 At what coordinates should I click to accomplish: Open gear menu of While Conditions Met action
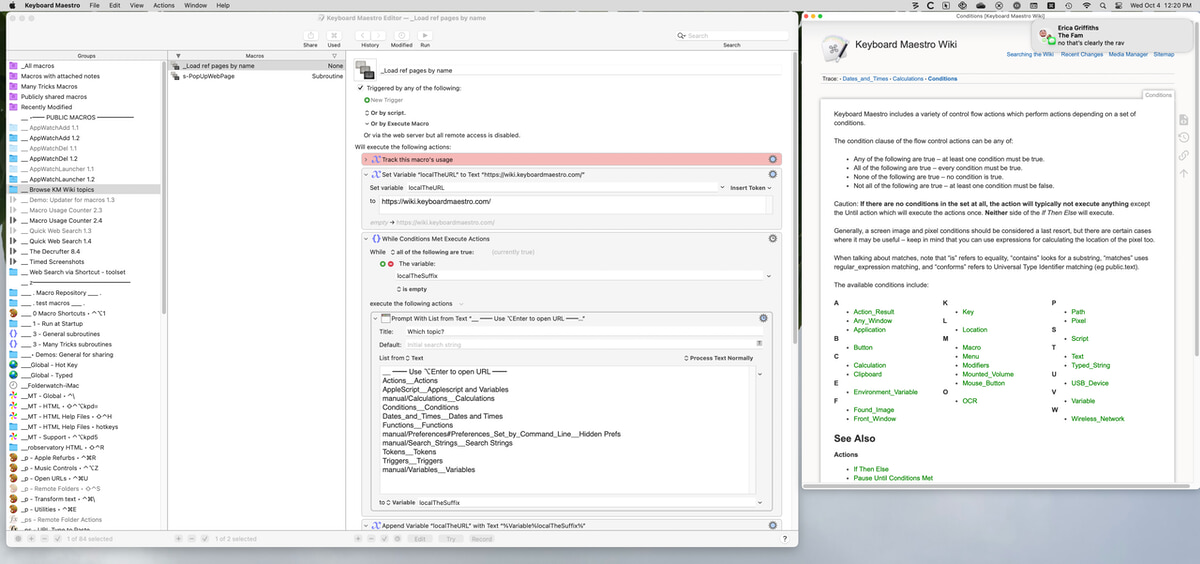tap(772, 239)
